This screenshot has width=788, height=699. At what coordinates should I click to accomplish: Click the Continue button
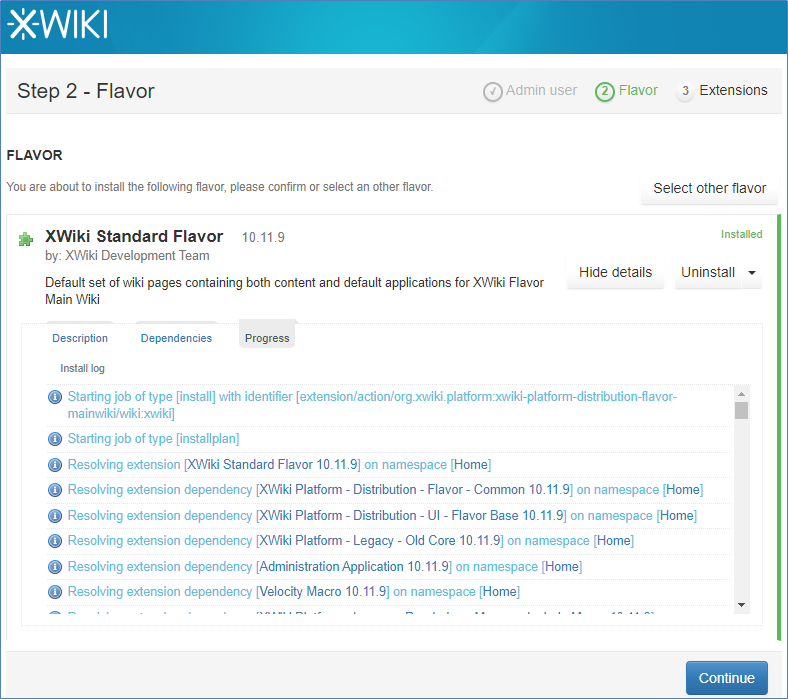(x=727, y=678)
